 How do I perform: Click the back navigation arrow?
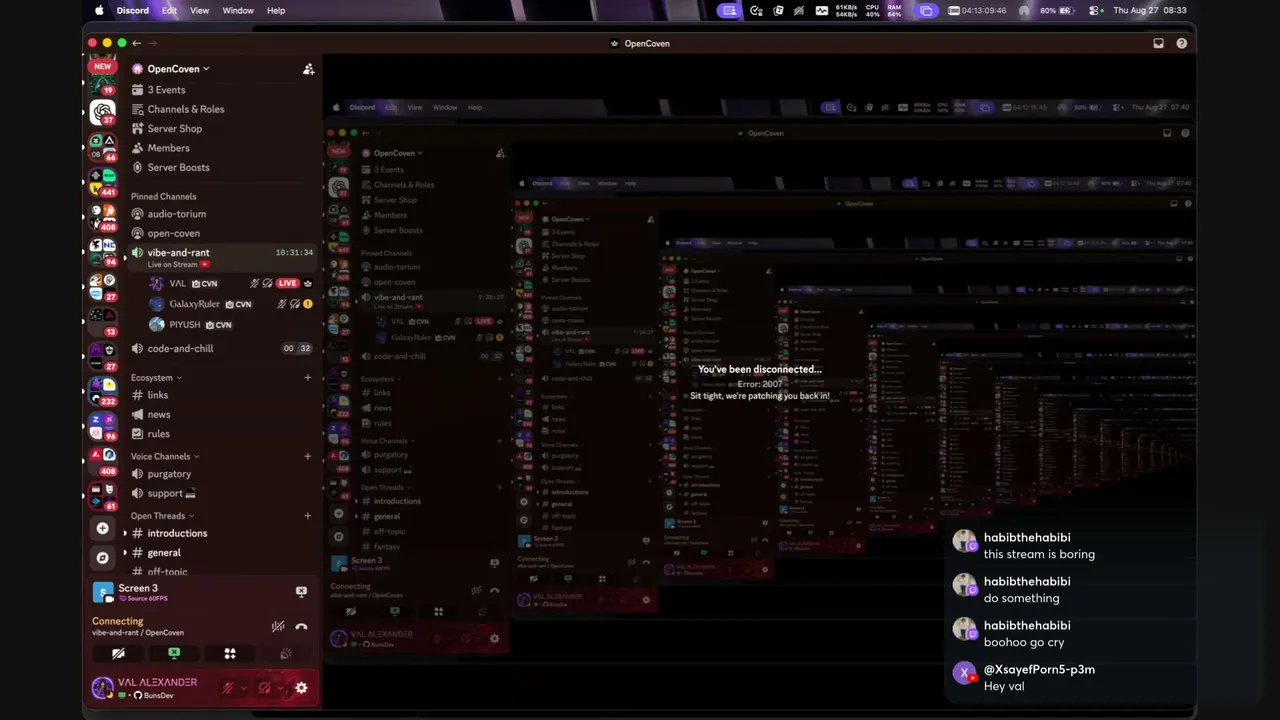(x=137, y=43)
